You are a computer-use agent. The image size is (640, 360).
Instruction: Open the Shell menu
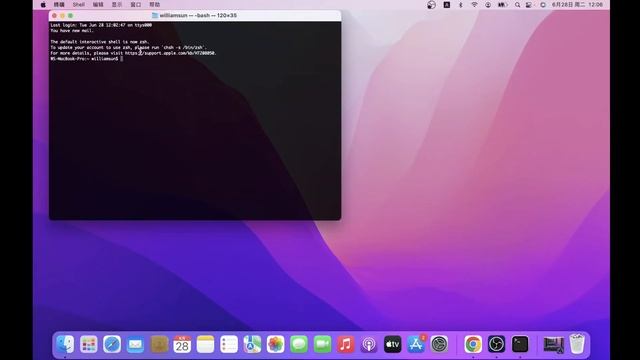tap(79, 4)
